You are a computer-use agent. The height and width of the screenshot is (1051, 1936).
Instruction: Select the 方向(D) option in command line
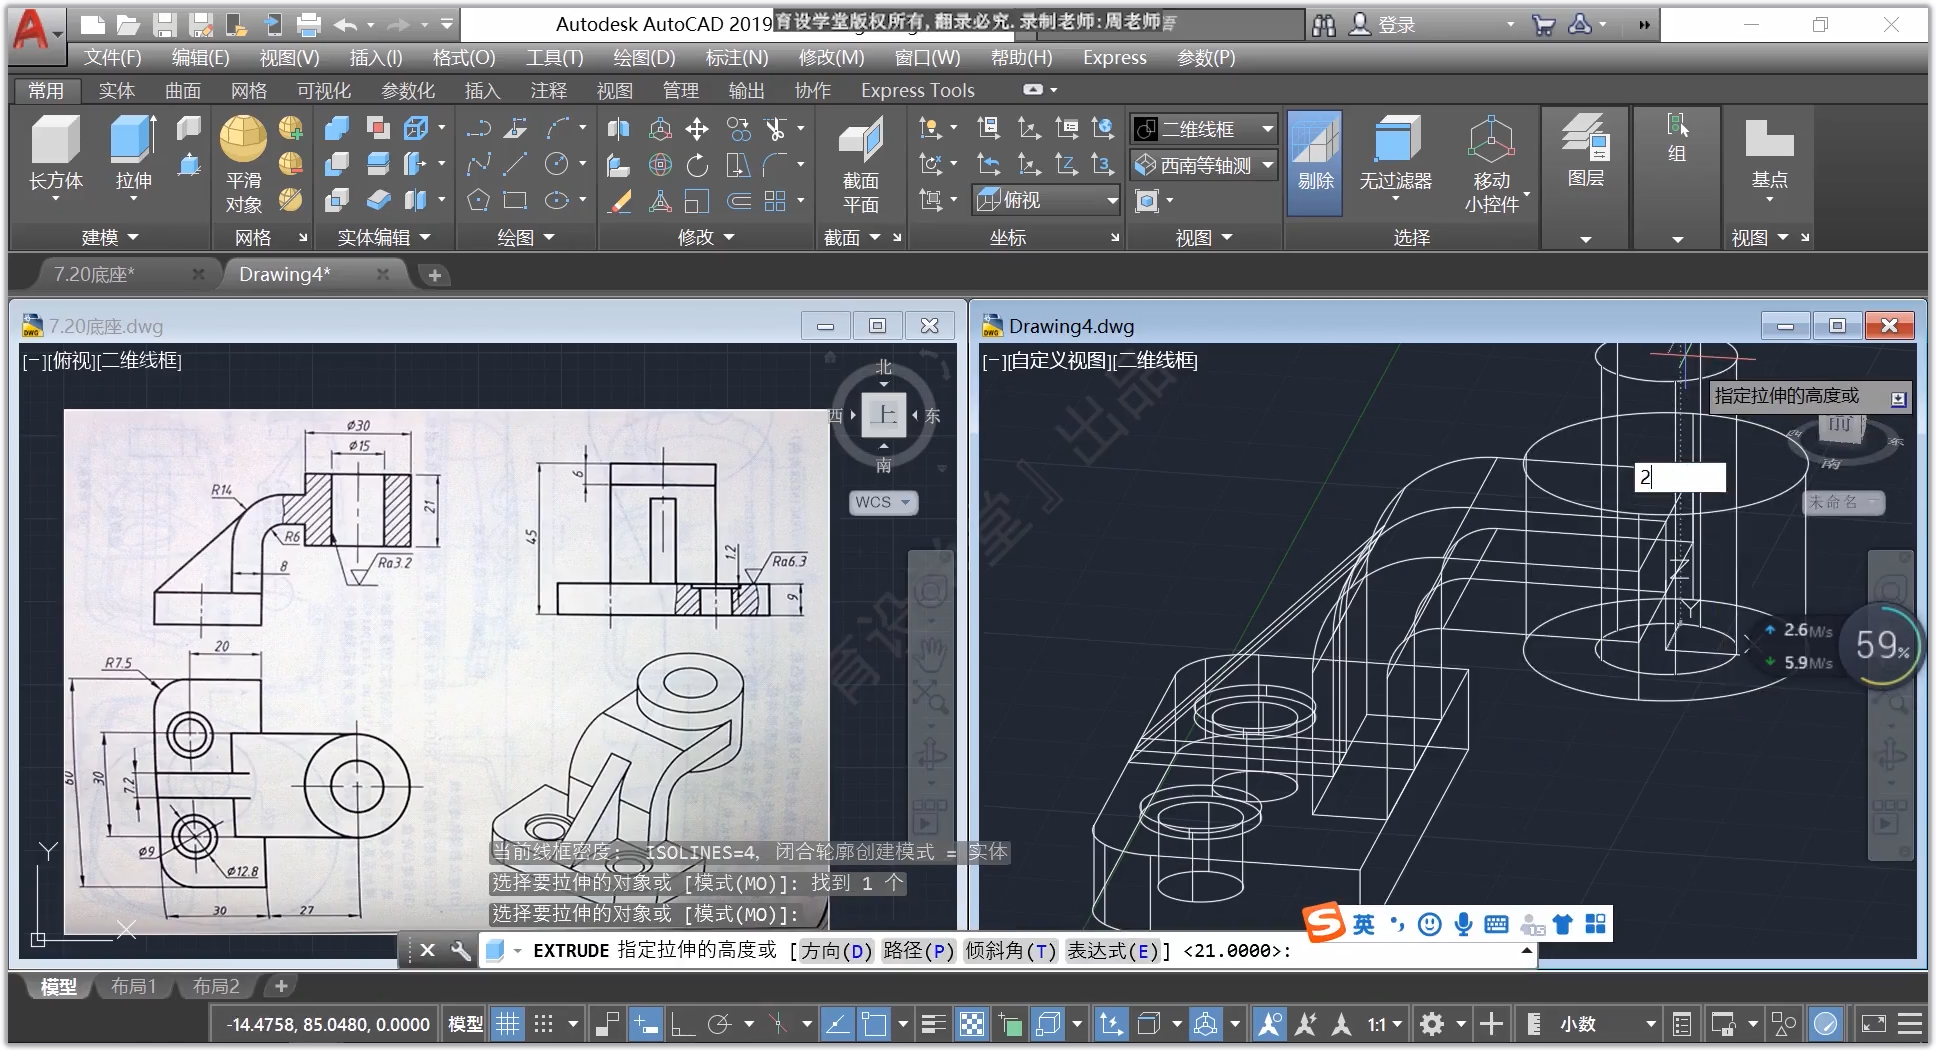pos(837,950)
